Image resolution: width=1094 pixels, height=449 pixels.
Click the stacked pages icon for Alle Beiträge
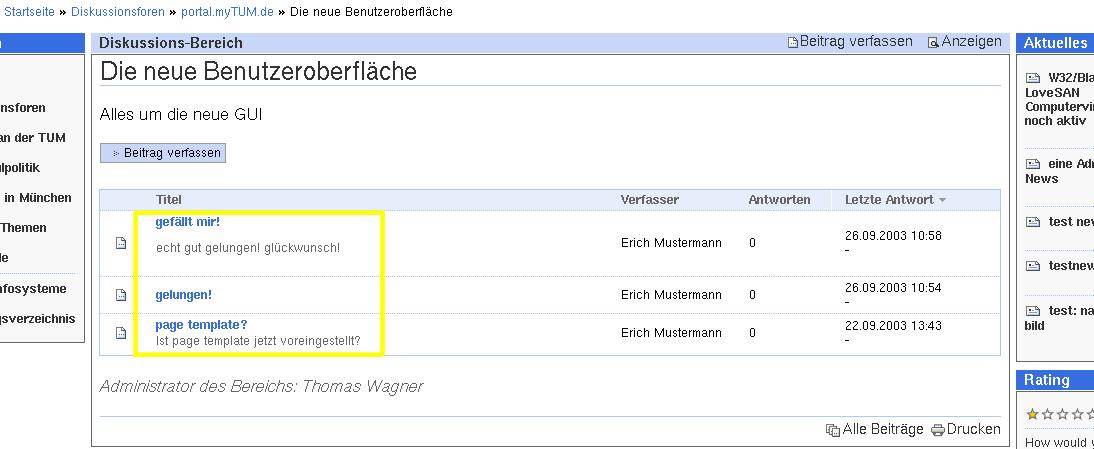pos(832,430)
